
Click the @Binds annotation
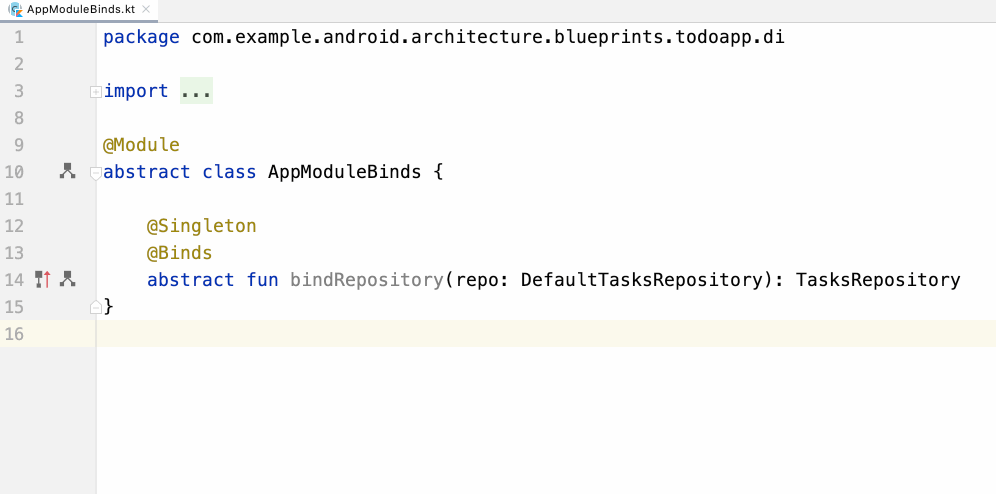(179, 253)
